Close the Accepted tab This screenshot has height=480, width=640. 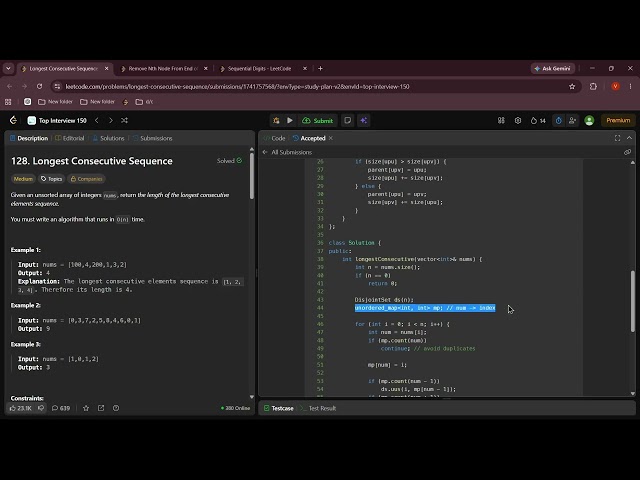(331, 138)
